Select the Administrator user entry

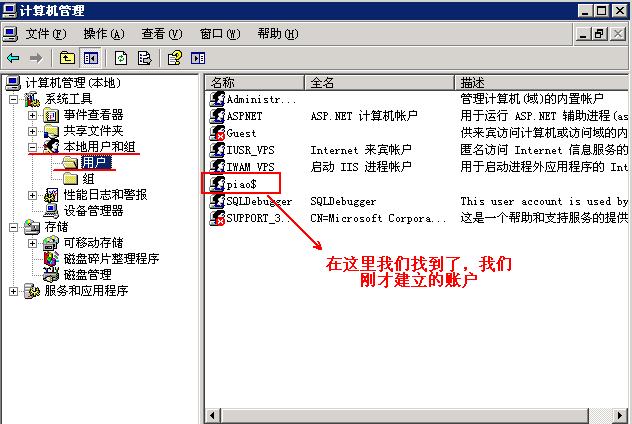253,99
